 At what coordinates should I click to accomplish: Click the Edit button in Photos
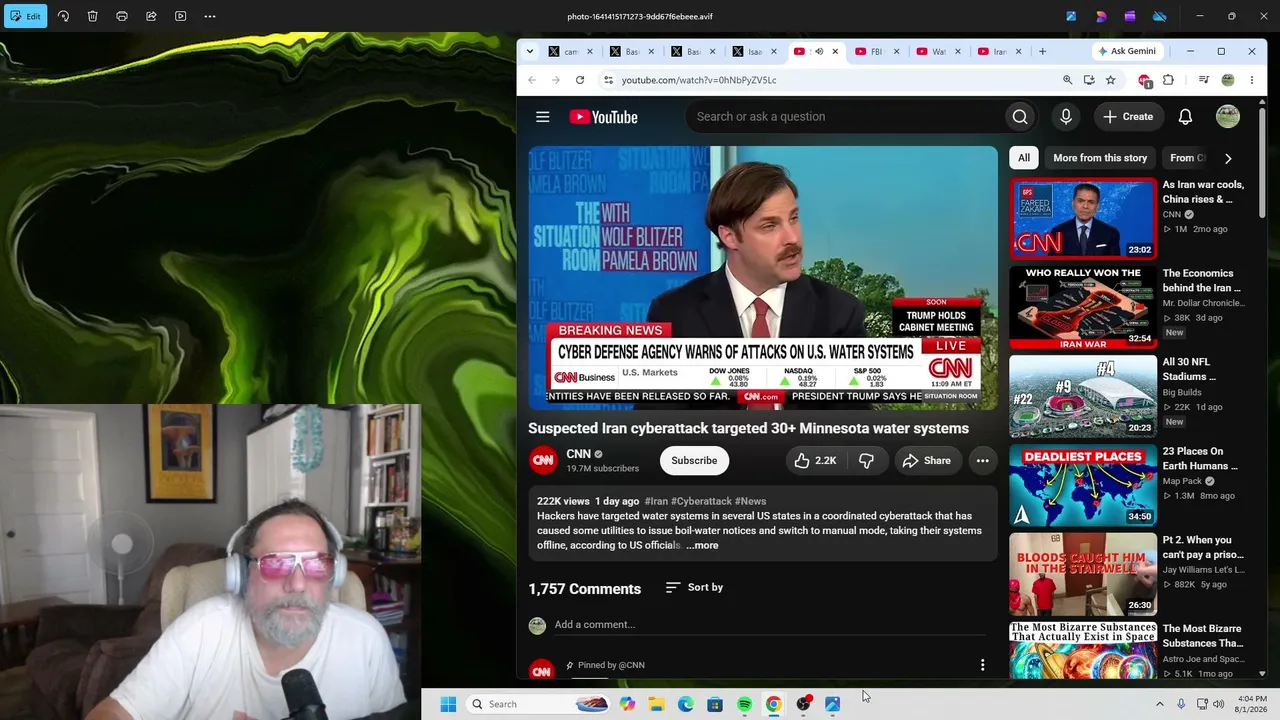[25, 16]
